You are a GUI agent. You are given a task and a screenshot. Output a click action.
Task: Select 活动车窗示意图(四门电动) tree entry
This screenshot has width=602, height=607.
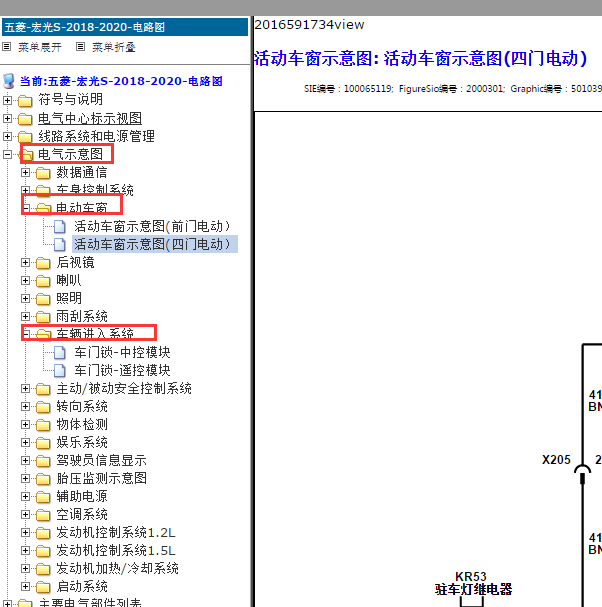(154, 244)
